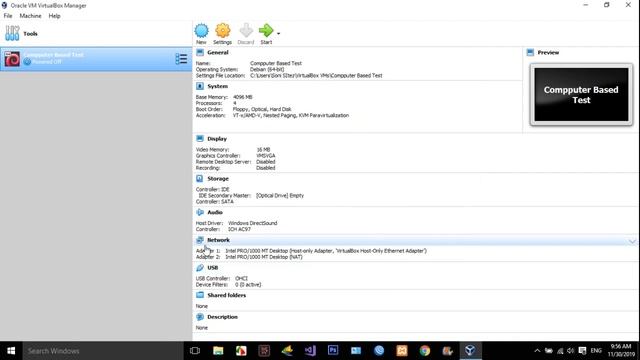Open the Display settings heading link
Screen dimensions: 640x360
click(x=217, y=139)
